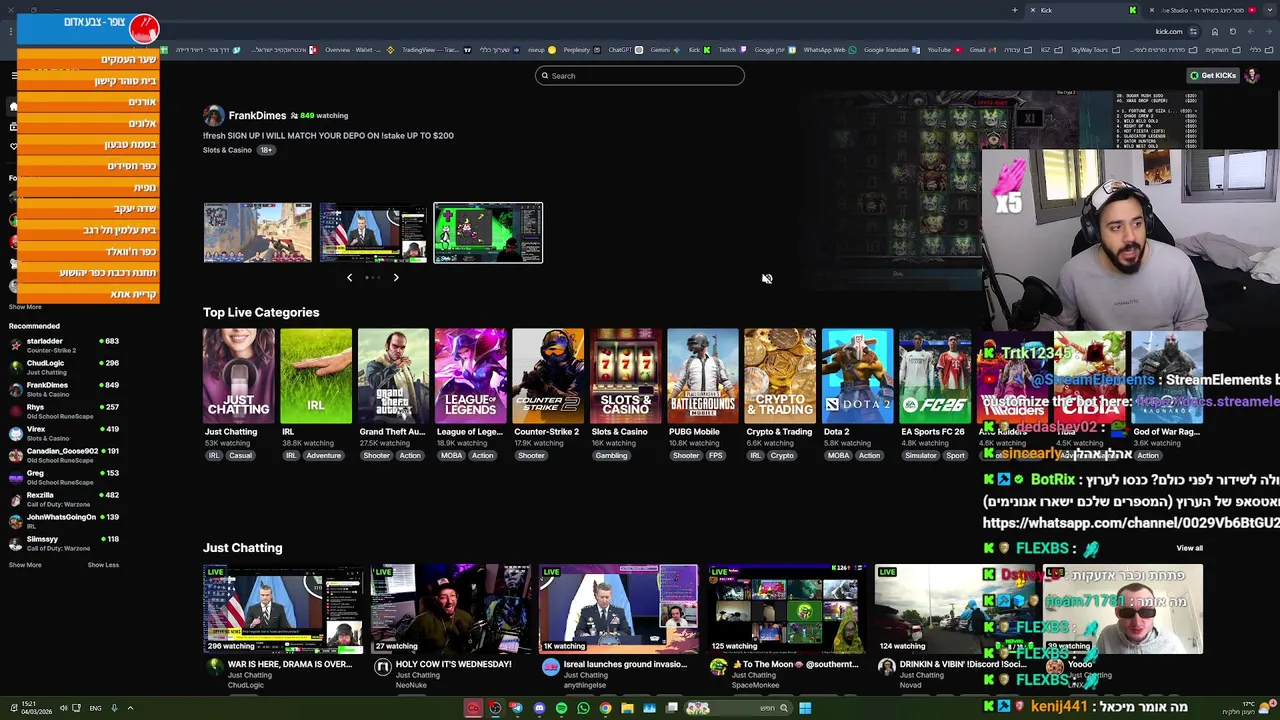The image size is (1280, 720).
Task: Open the Counter-Strike 2 category card
Action: tap(548, 376)
